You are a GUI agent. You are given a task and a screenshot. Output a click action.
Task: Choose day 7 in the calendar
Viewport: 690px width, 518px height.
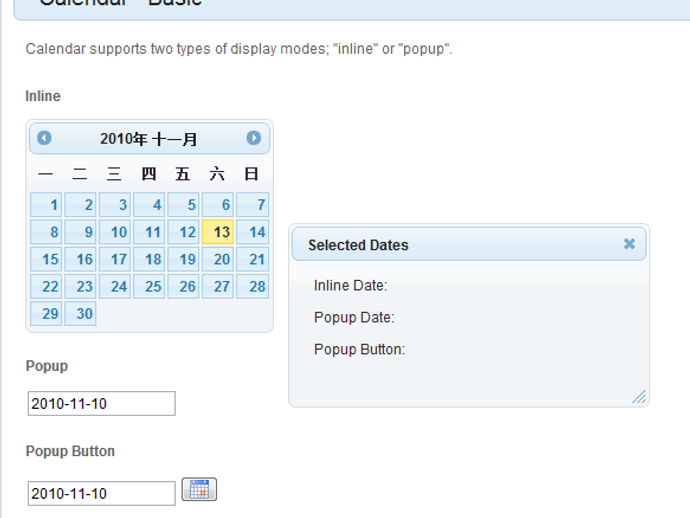pyautogui.click(x=253, y=205)
